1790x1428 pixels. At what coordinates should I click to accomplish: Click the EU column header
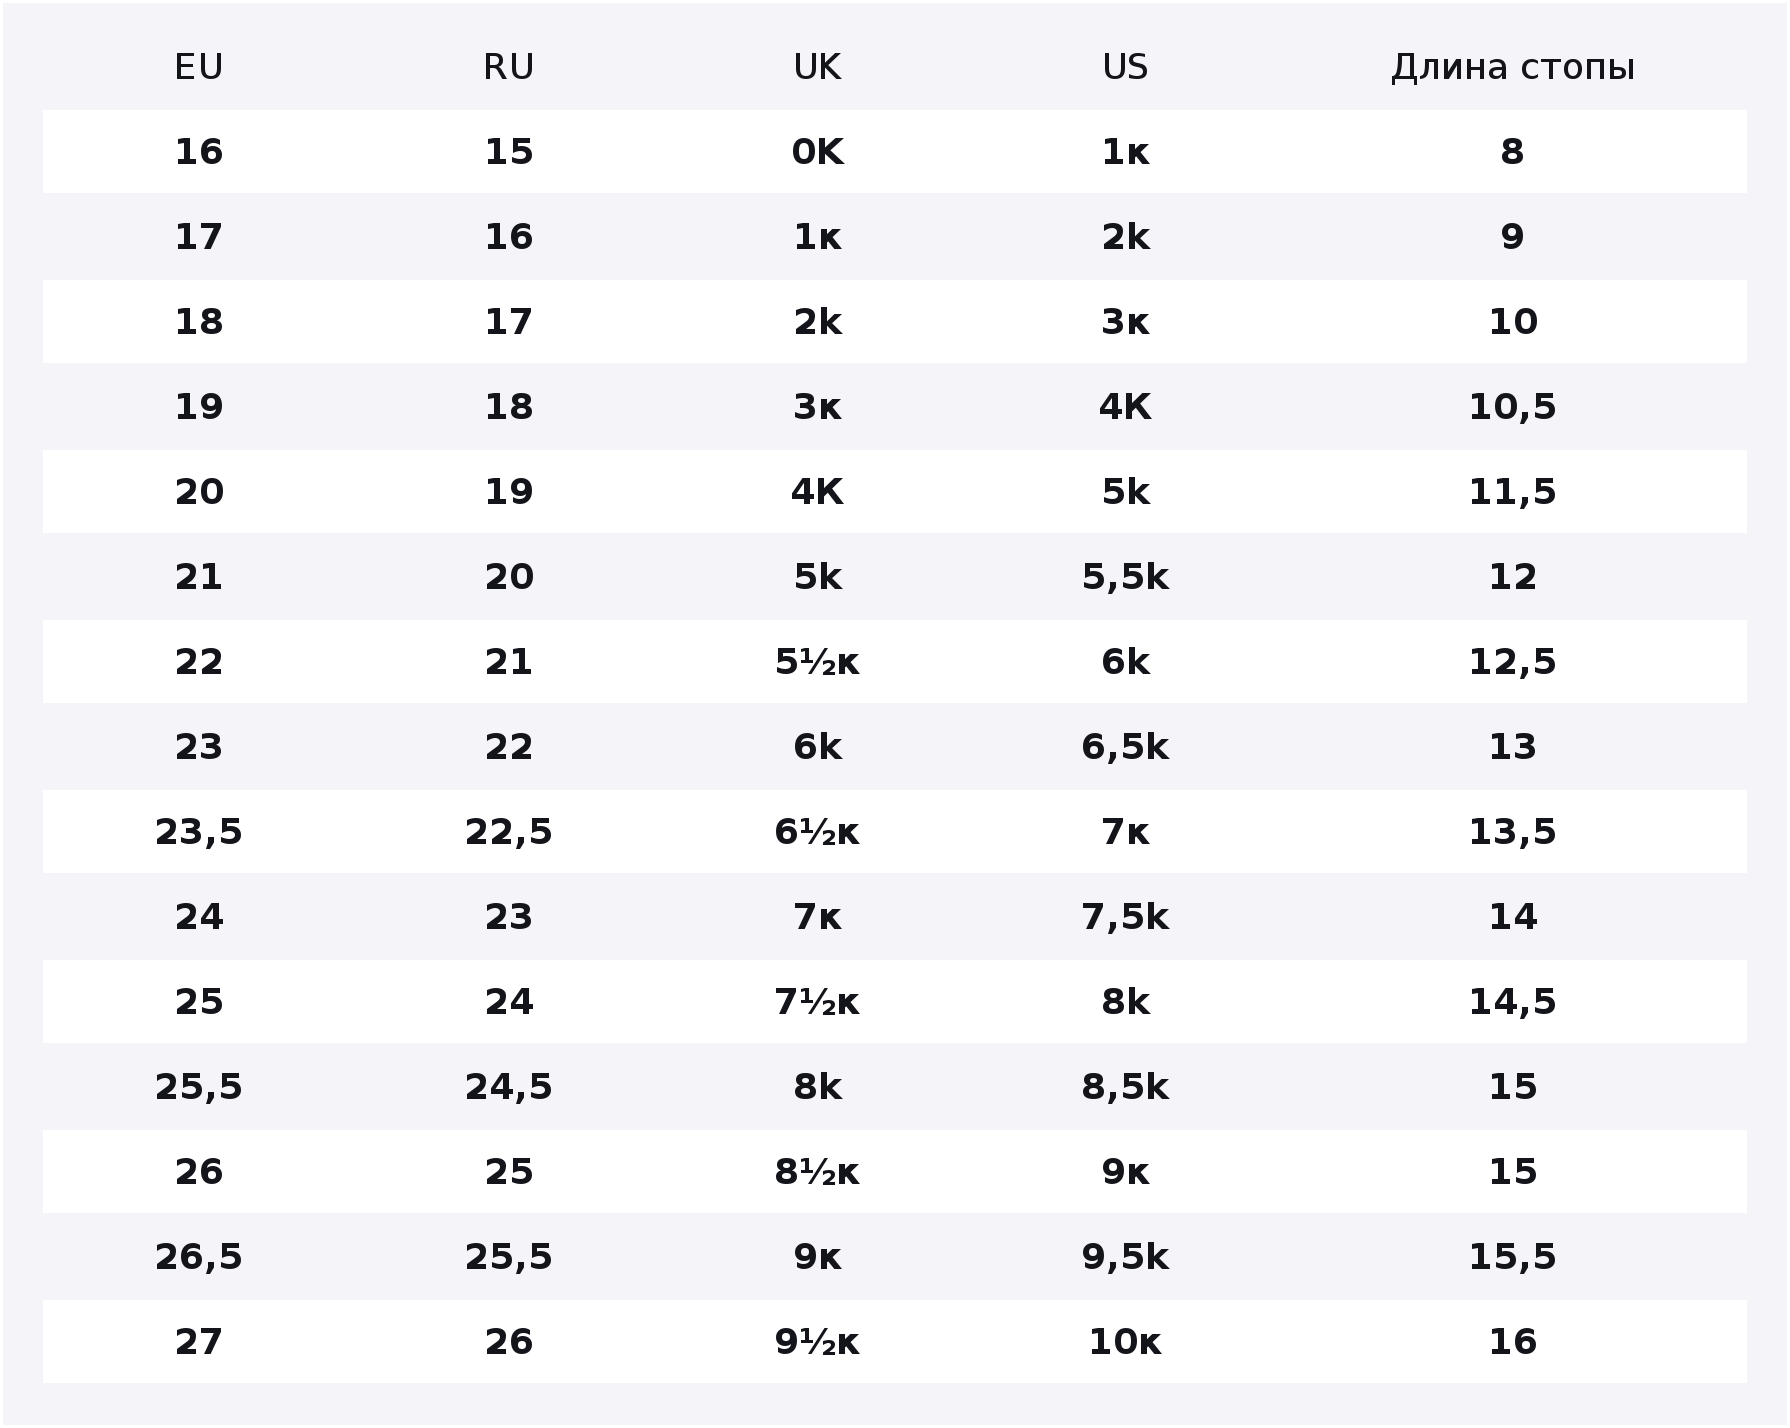click(x=198, y=67)
